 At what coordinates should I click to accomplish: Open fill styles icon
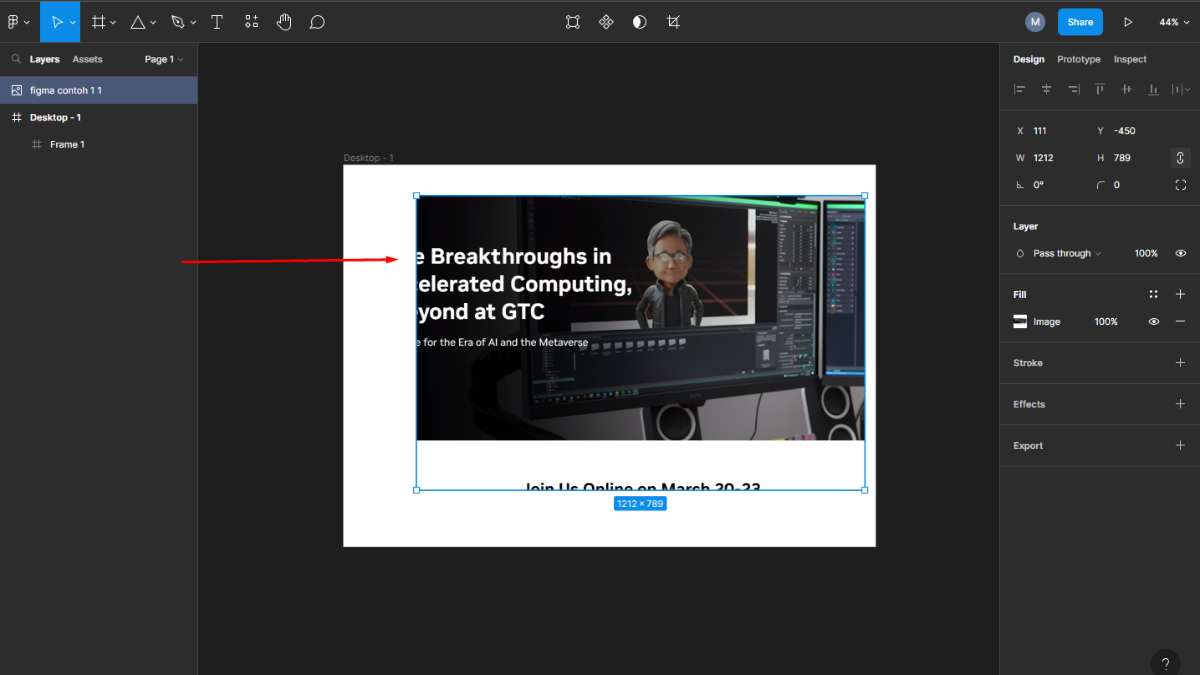tap(1153, 294)
